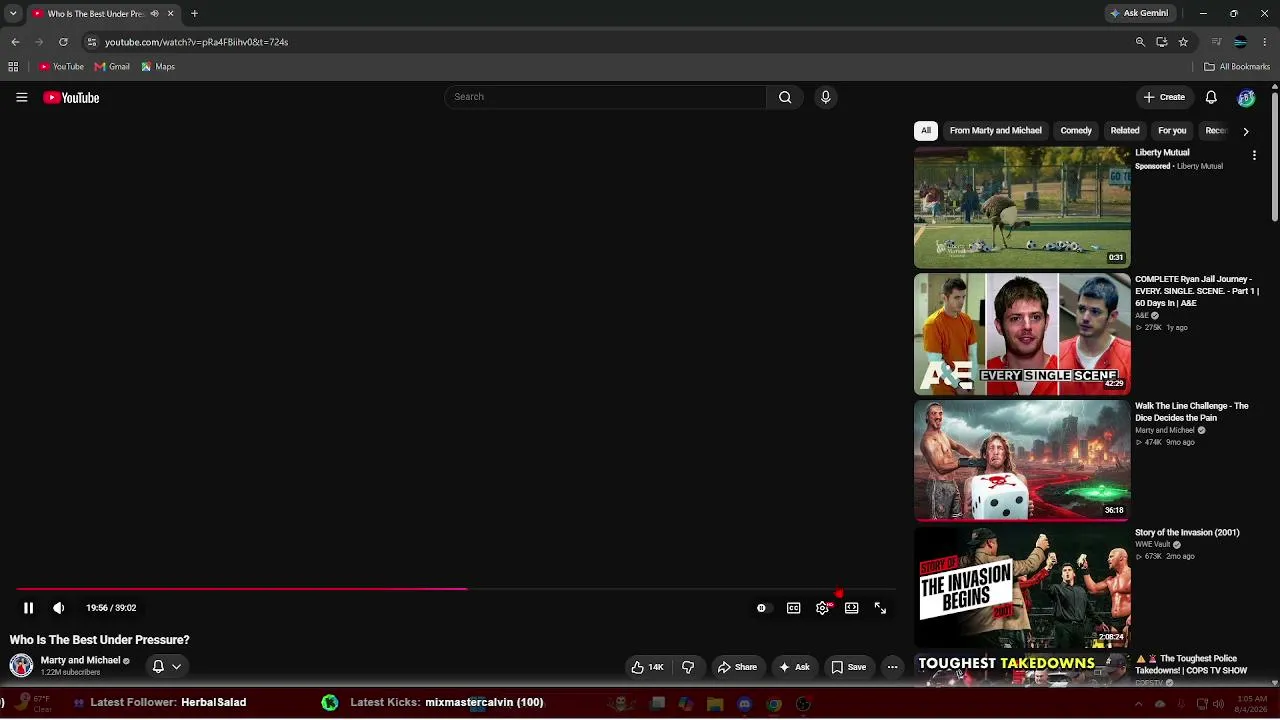Image resolution: width=1280 pixels, height=720 pixels.
Task: Open a new browser tab
Action: pos(194,13)
